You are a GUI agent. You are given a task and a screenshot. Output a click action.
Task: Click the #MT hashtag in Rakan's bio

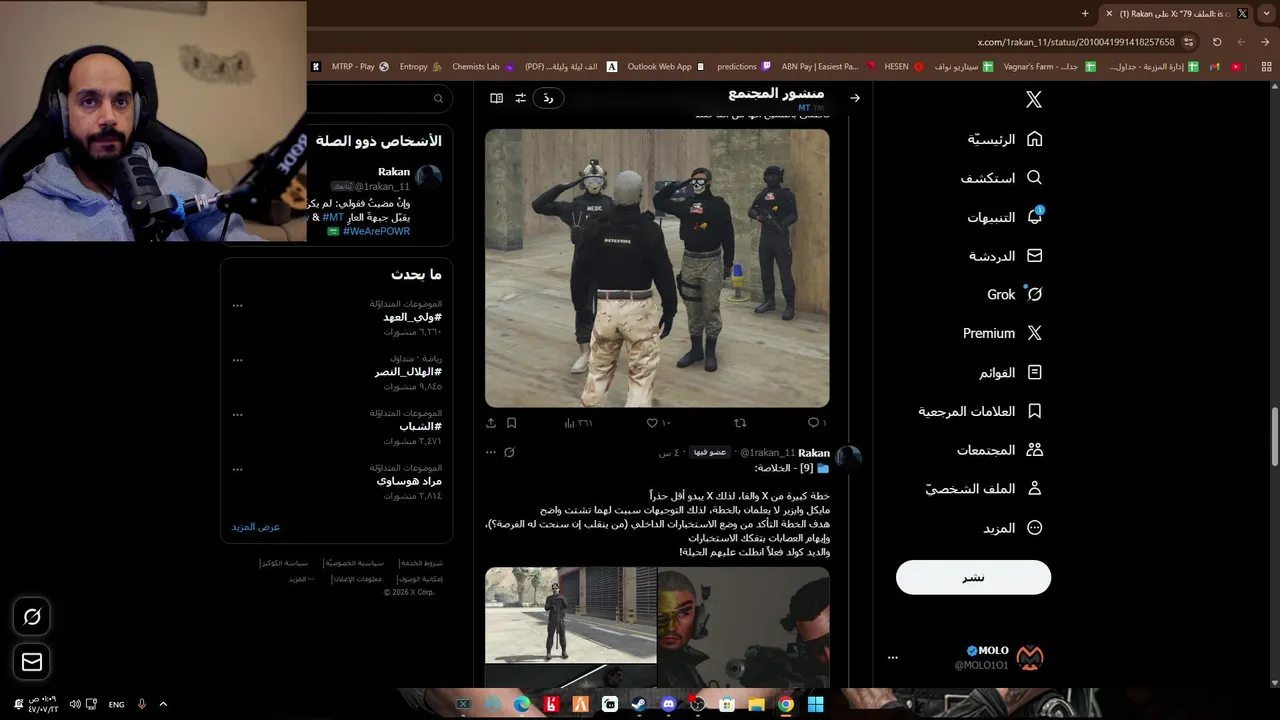point(333,217)
